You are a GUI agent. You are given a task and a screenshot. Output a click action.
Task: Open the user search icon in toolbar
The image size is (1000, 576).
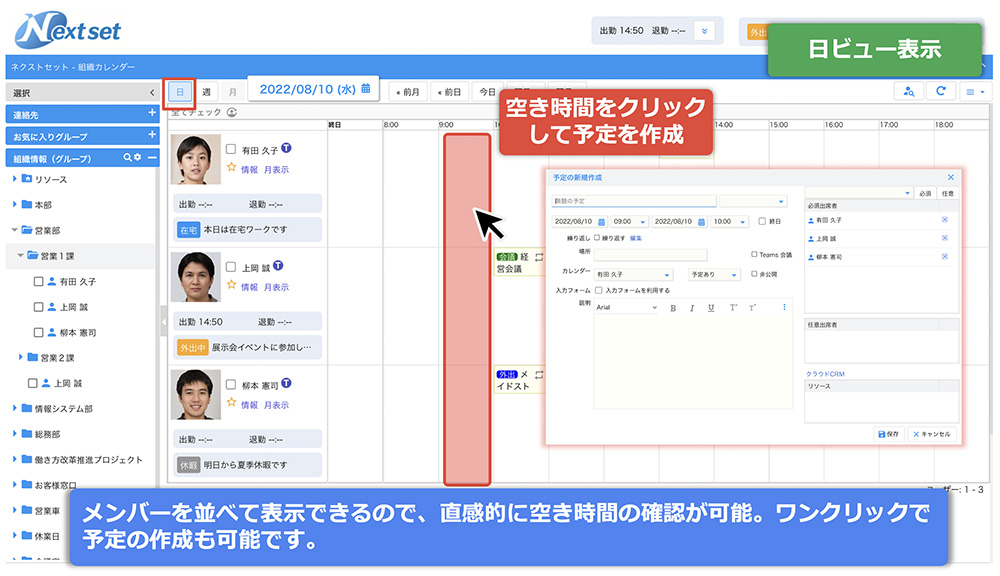pyautogui.click(x=909, y=92)
